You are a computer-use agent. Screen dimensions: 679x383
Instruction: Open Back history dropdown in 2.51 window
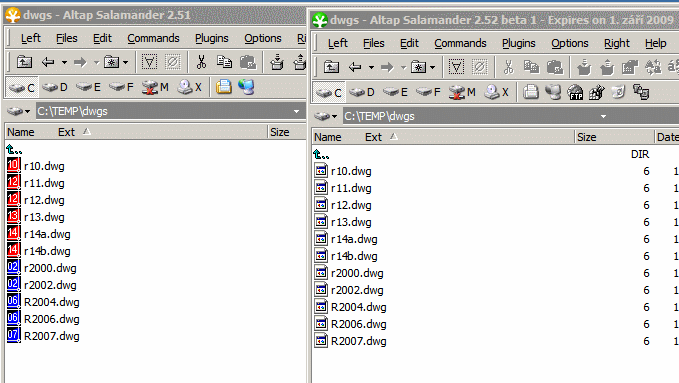tap(64, 63)
